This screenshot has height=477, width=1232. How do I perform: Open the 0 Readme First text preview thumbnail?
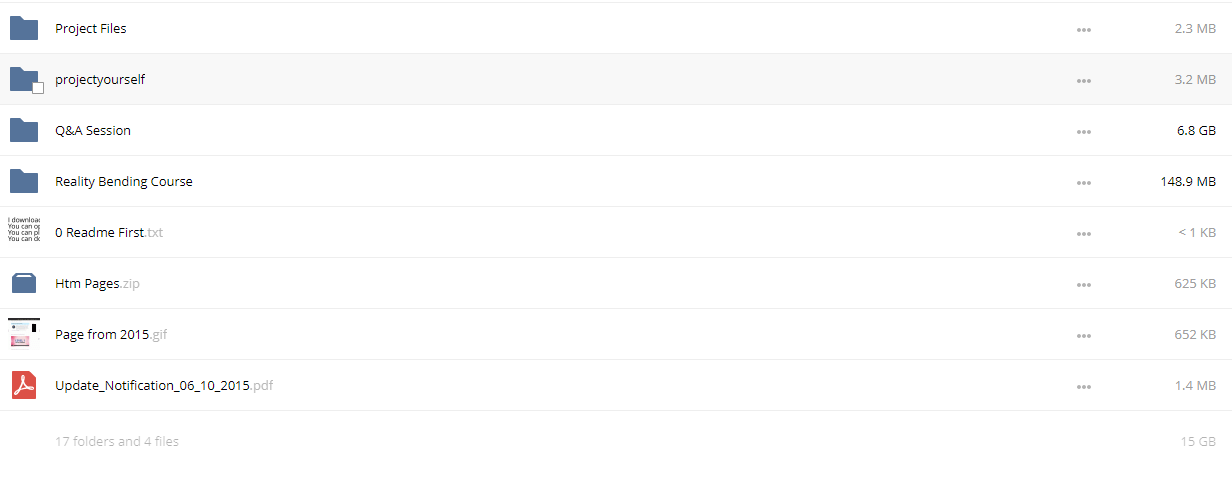[x=24, y=231]
